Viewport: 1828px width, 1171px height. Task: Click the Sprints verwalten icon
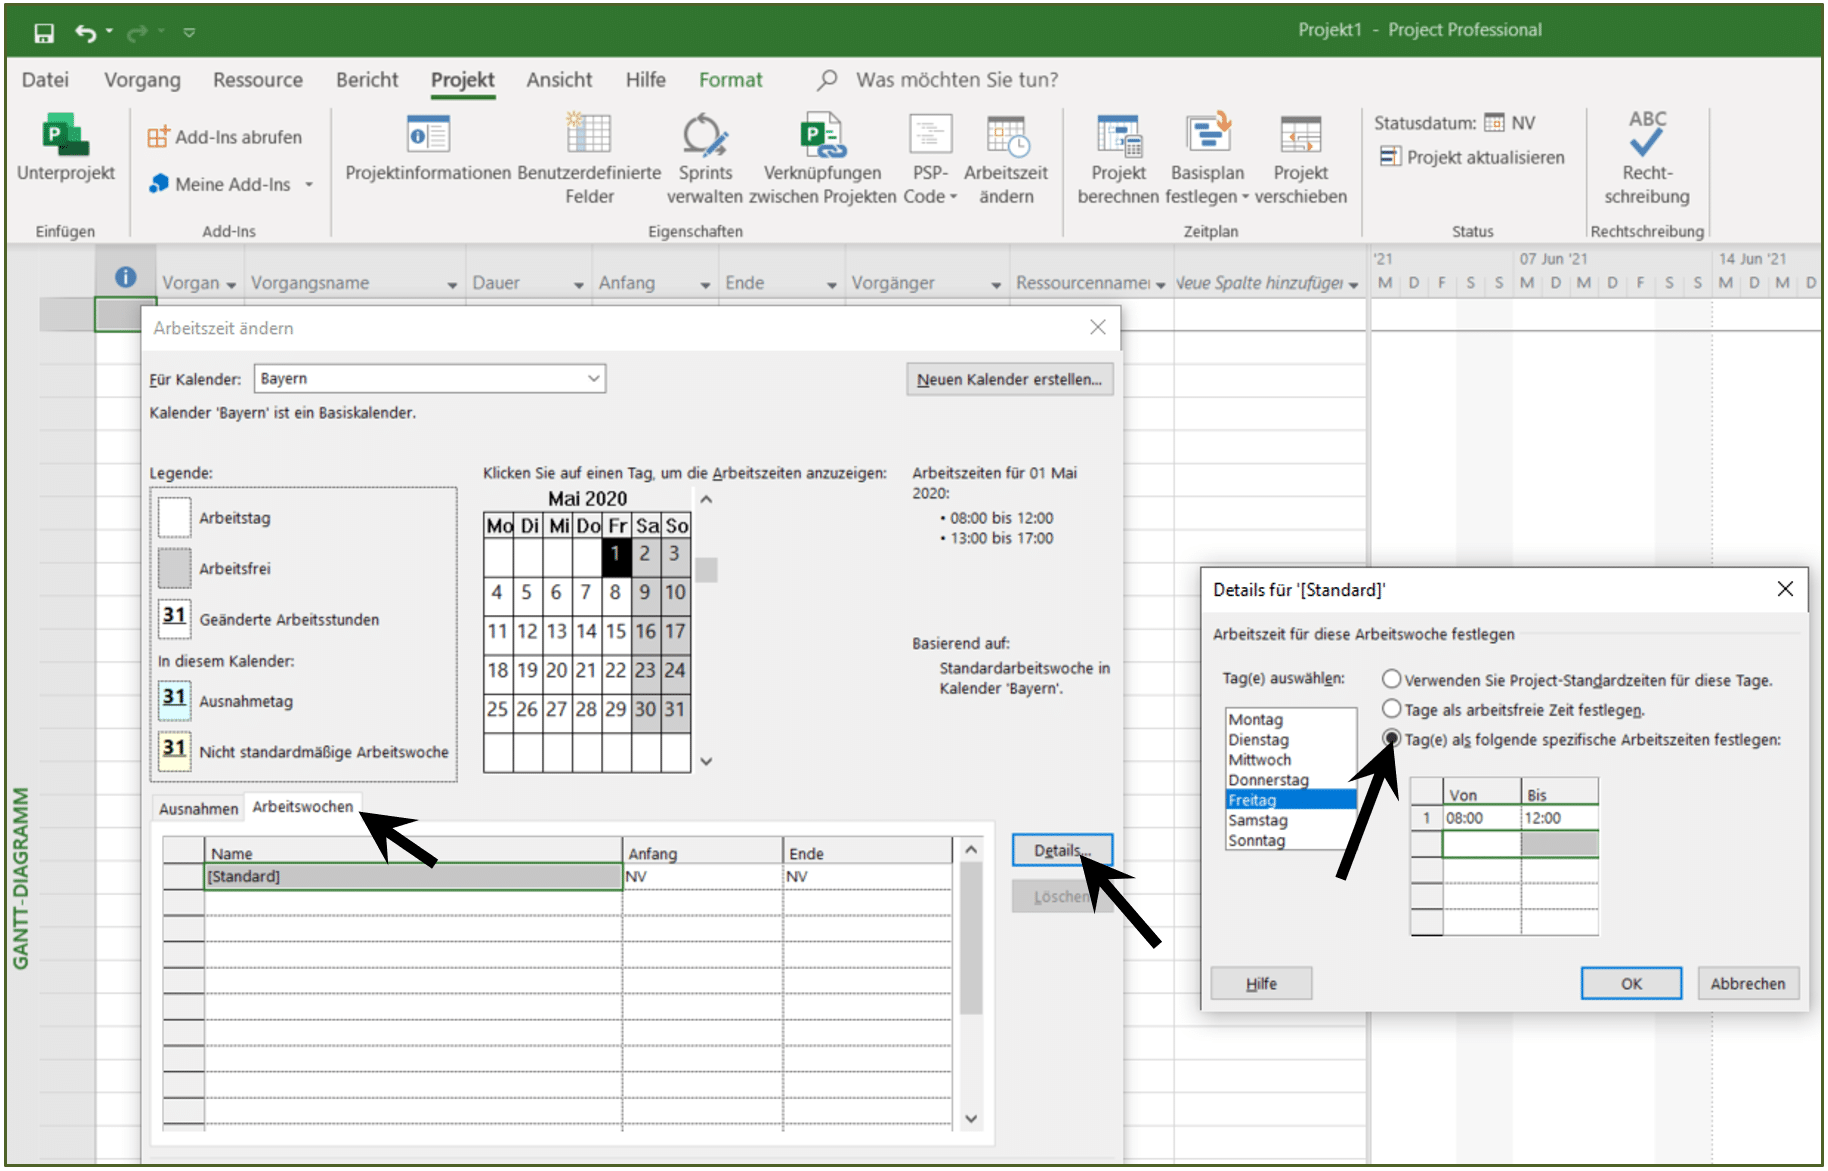tap(705, 134)
